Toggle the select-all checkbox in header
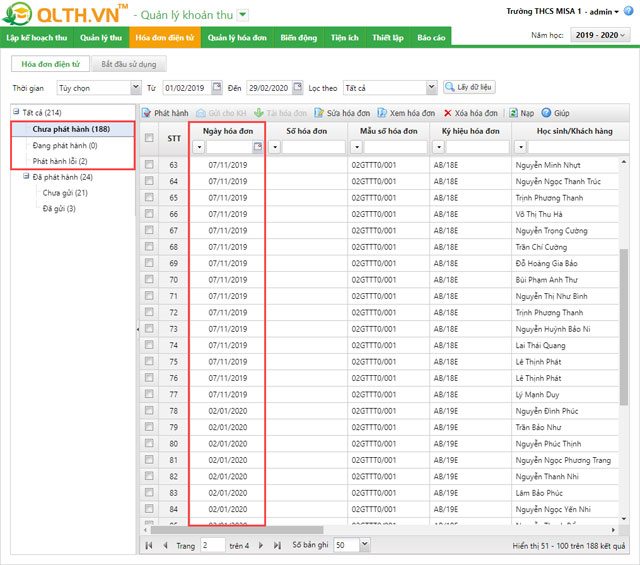The width and height of the screenshot is (640, 565). pyautogui.click(x=149, y=137)
